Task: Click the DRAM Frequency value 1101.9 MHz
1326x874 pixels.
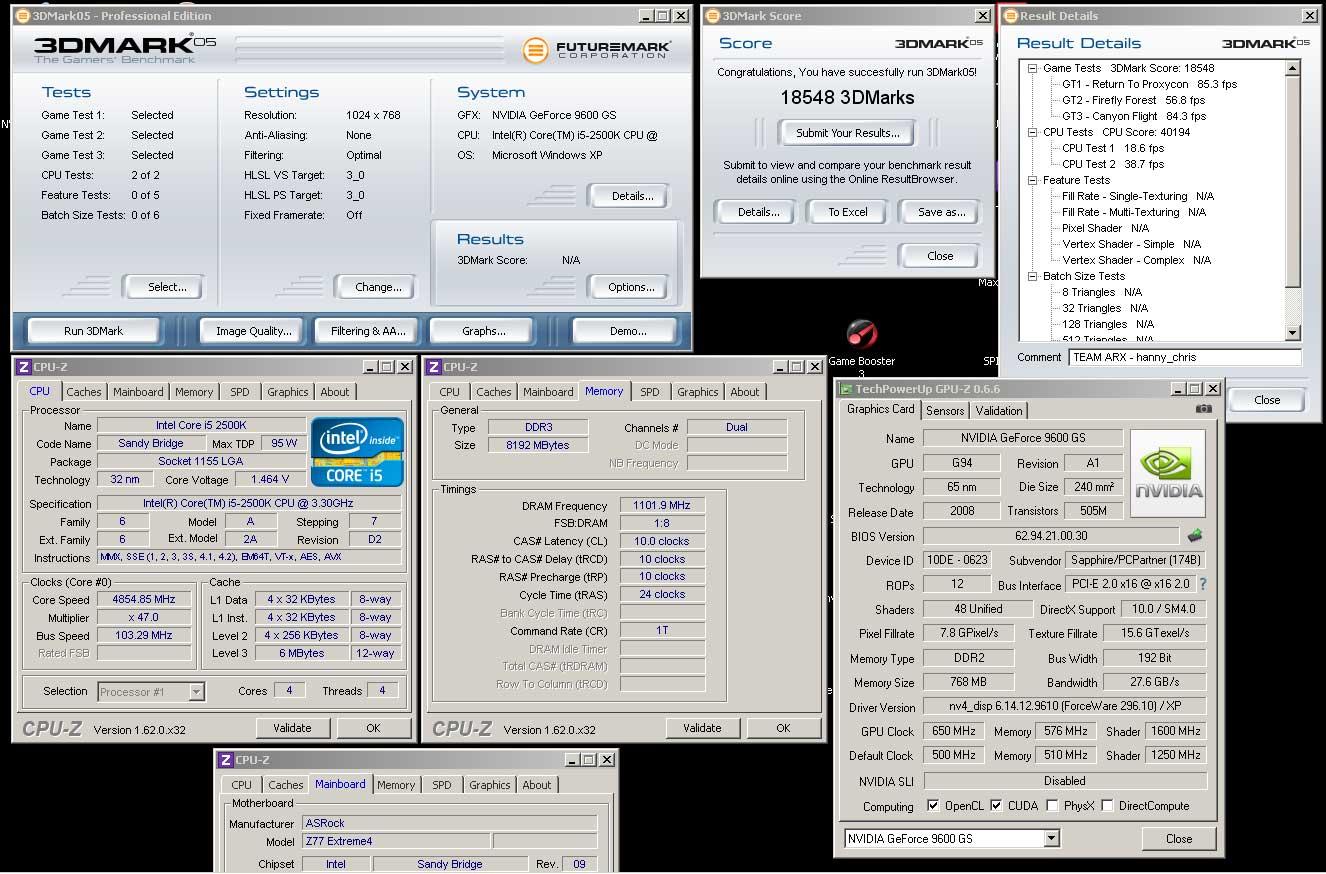Action: pyautogui.click(x=662, y=505)
